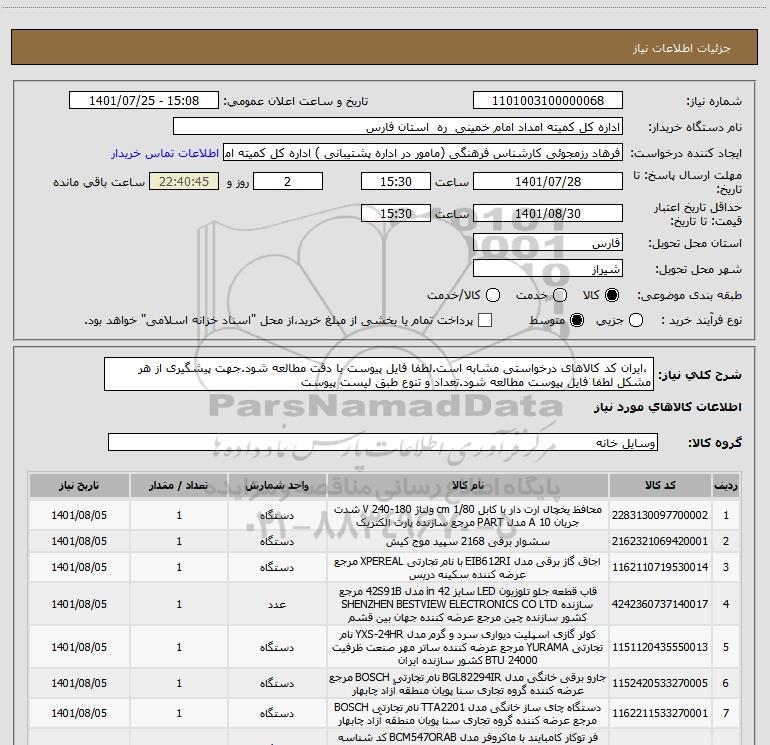This screenshot has height=745, width=770.
Task: Click unit عدد in row 4
Action: [277, 604]
